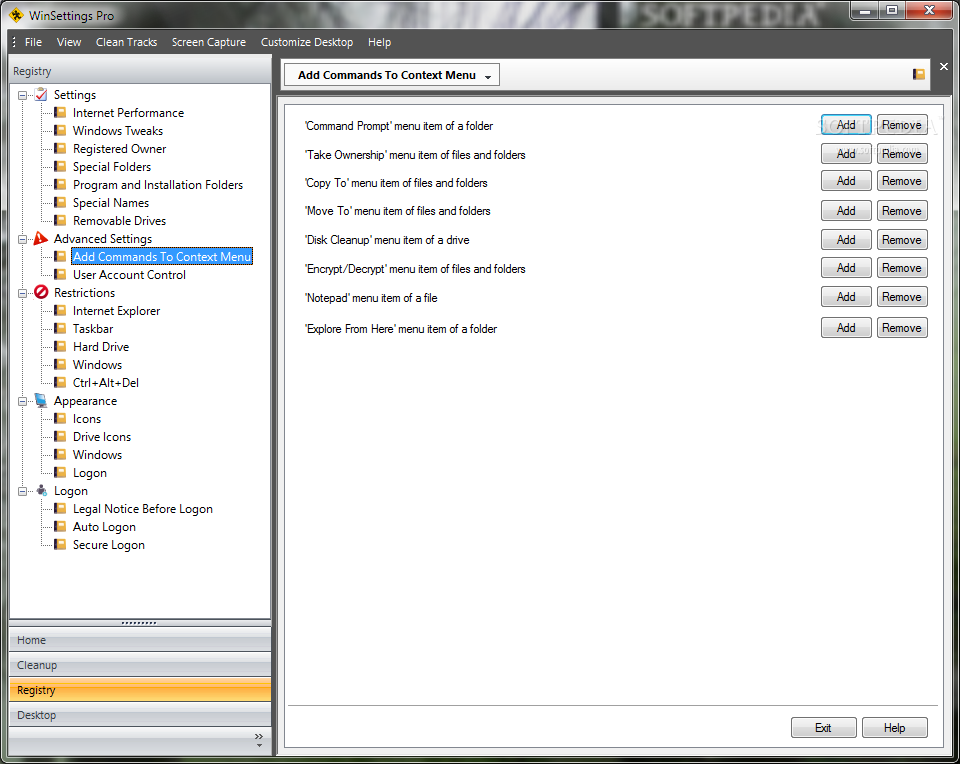
Task: Switch to the Desktop pane
Action: pos(140,715)
